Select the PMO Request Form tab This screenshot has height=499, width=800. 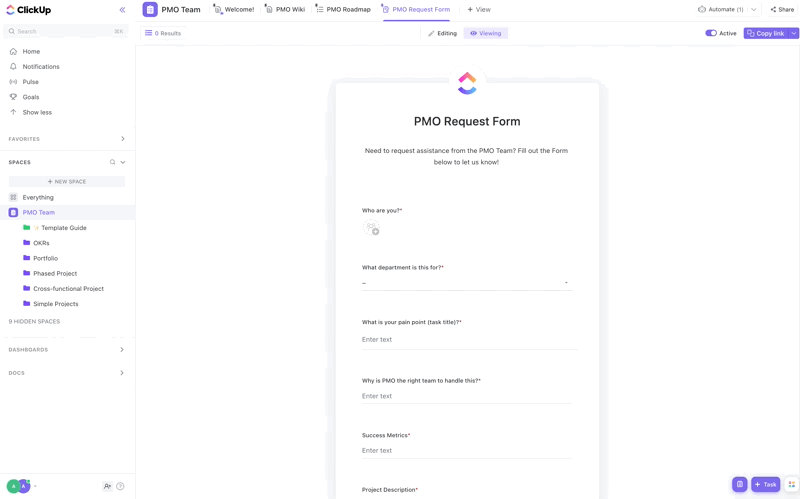coord(416,10)
